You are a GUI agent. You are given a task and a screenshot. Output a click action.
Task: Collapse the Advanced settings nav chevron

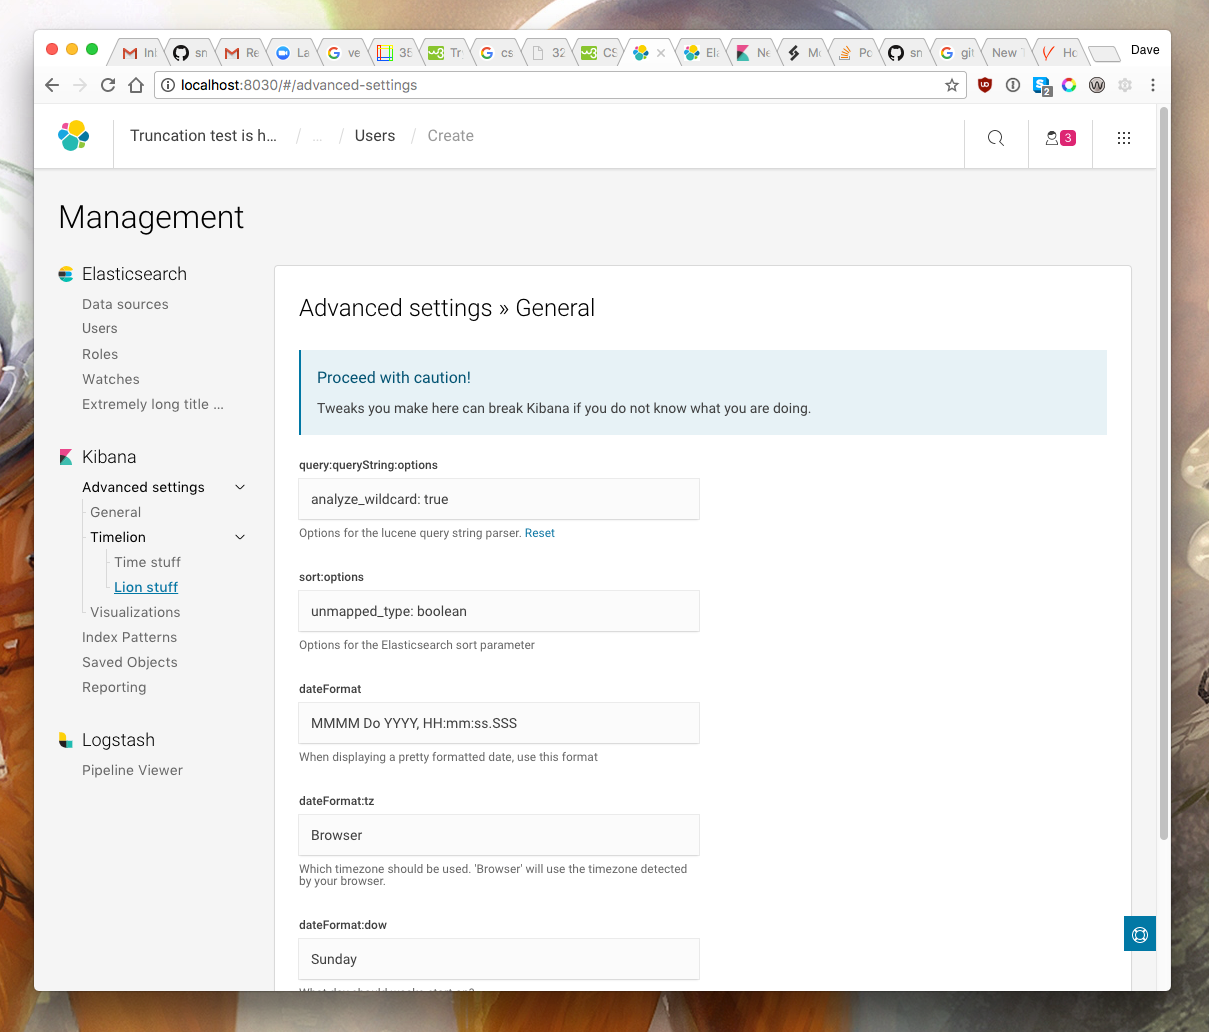coord(240,487)
